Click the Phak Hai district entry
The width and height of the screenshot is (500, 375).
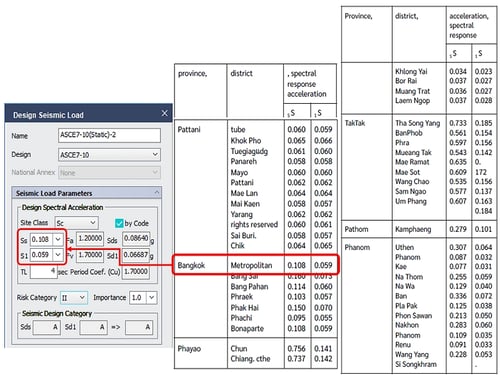(245, 308)
